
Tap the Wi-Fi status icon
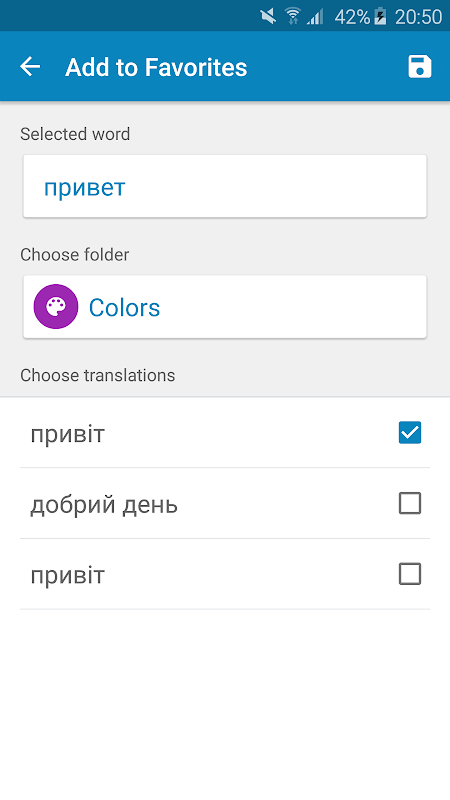[293, 16]
